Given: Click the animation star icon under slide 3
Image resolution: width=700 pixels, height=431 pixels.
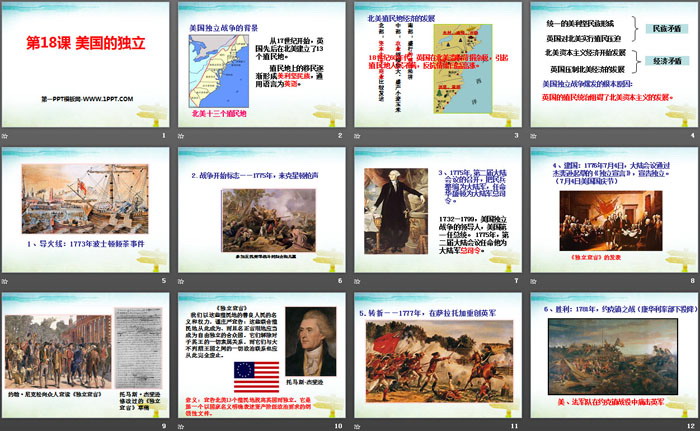Looking at the screenshot, I should coord(357,136).
